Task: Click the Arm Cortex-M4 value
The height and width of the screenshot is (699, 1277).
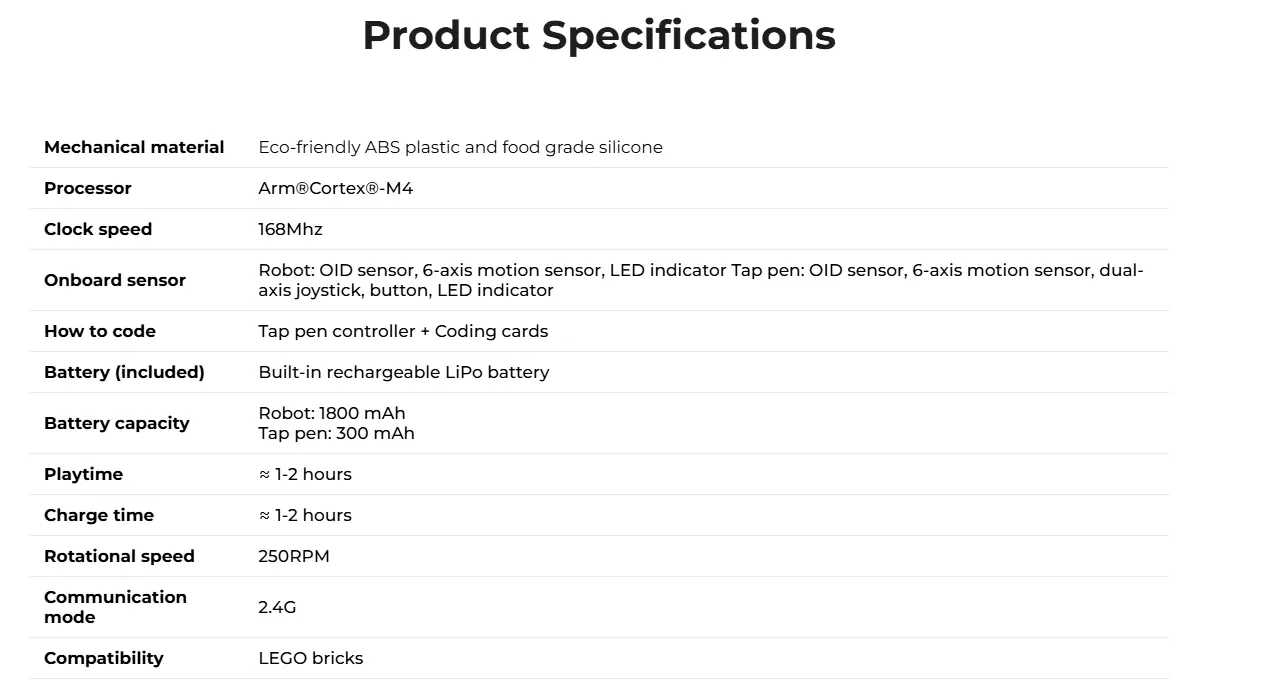Action: point(335,188)
